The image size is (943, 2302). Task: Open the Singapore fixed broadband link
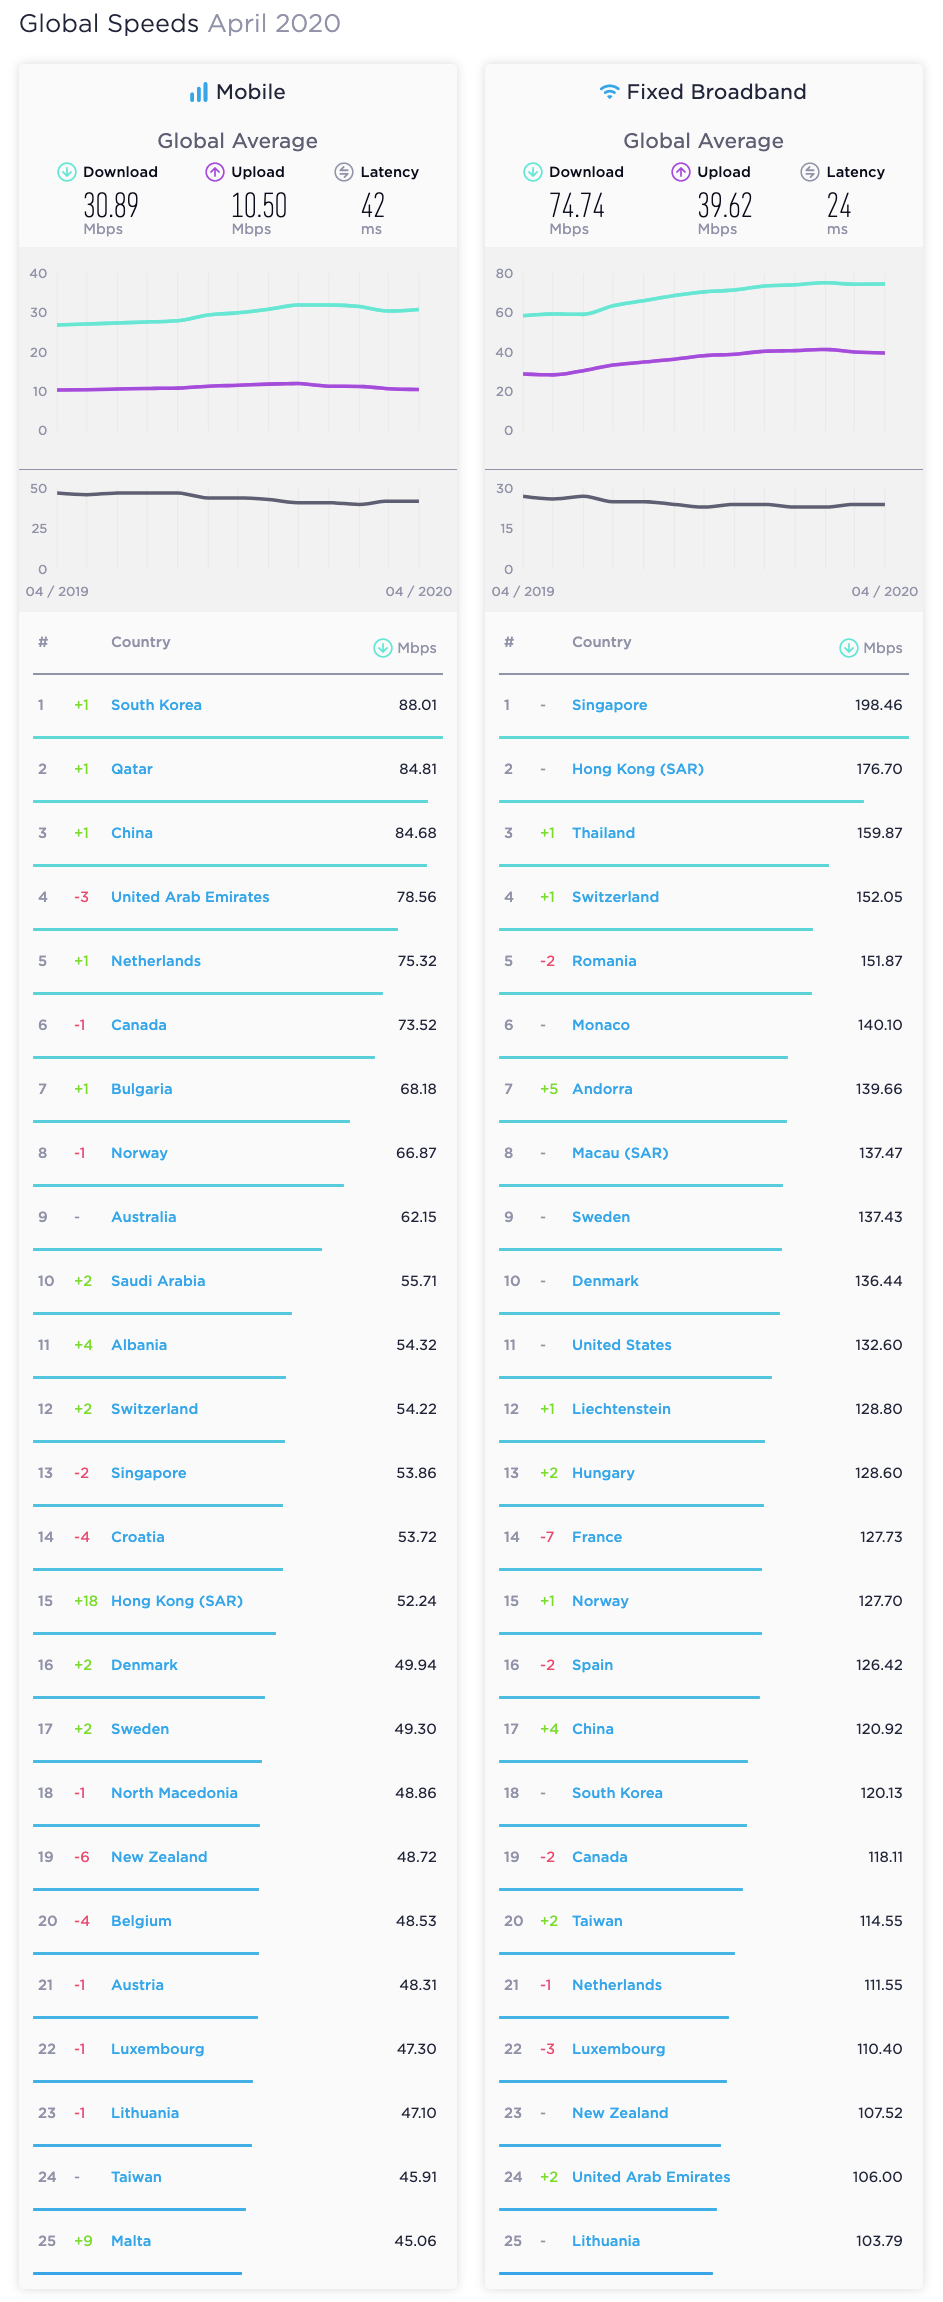(609, 705)
